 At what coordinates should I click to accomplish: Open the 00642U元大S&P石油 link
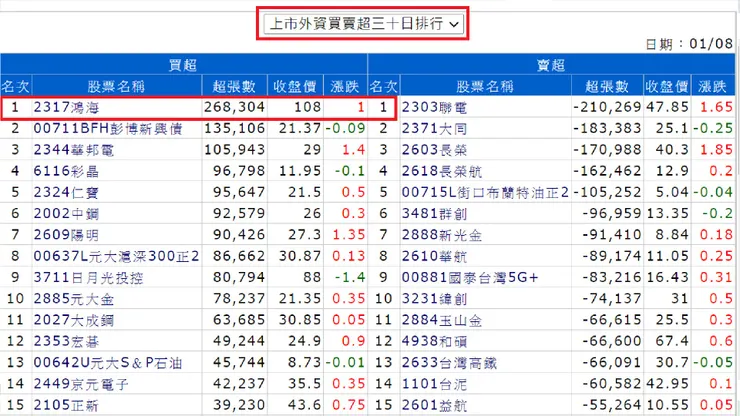click(x=108, y=363)
